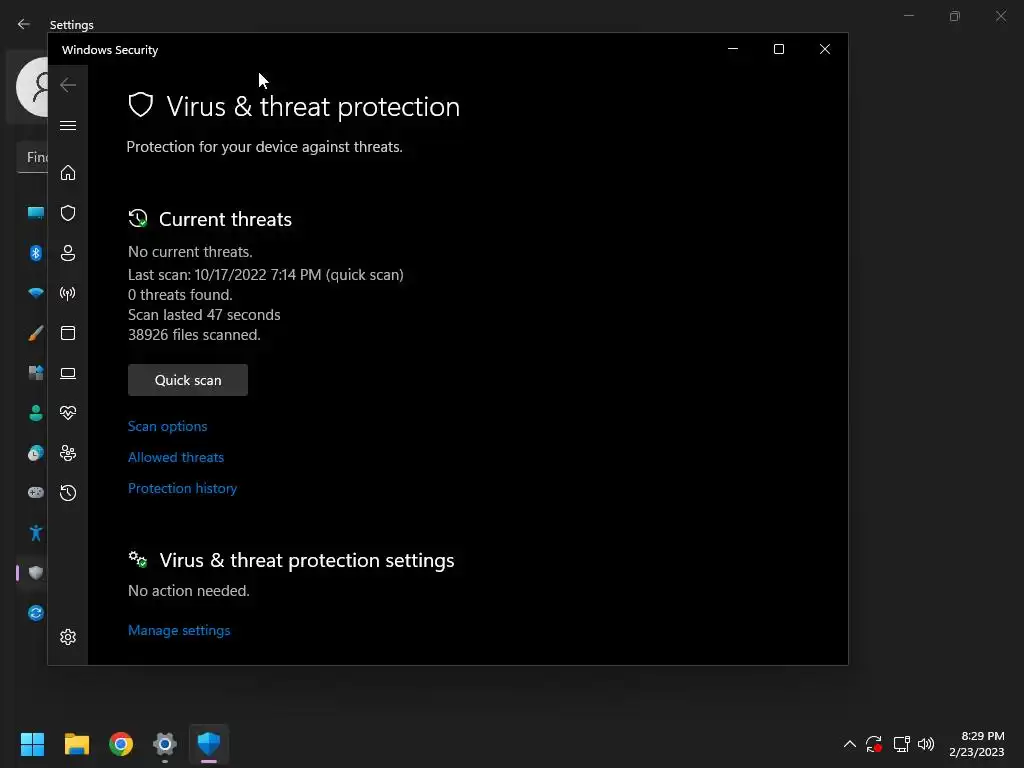The image size is (1024, 768).
Task: Click the Settings search box
Action: pos(32,157)
